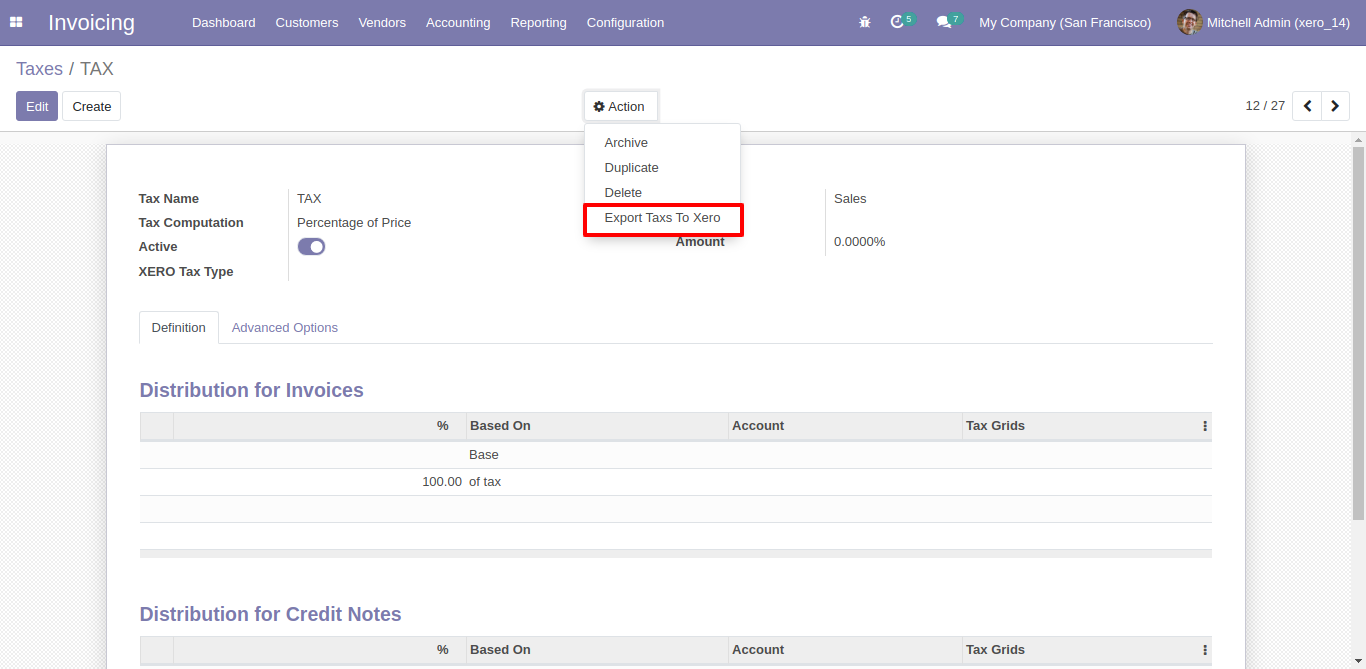
Task: Open the My Company (San Francisco) switcher
Action: click(x=1065, y=22)
